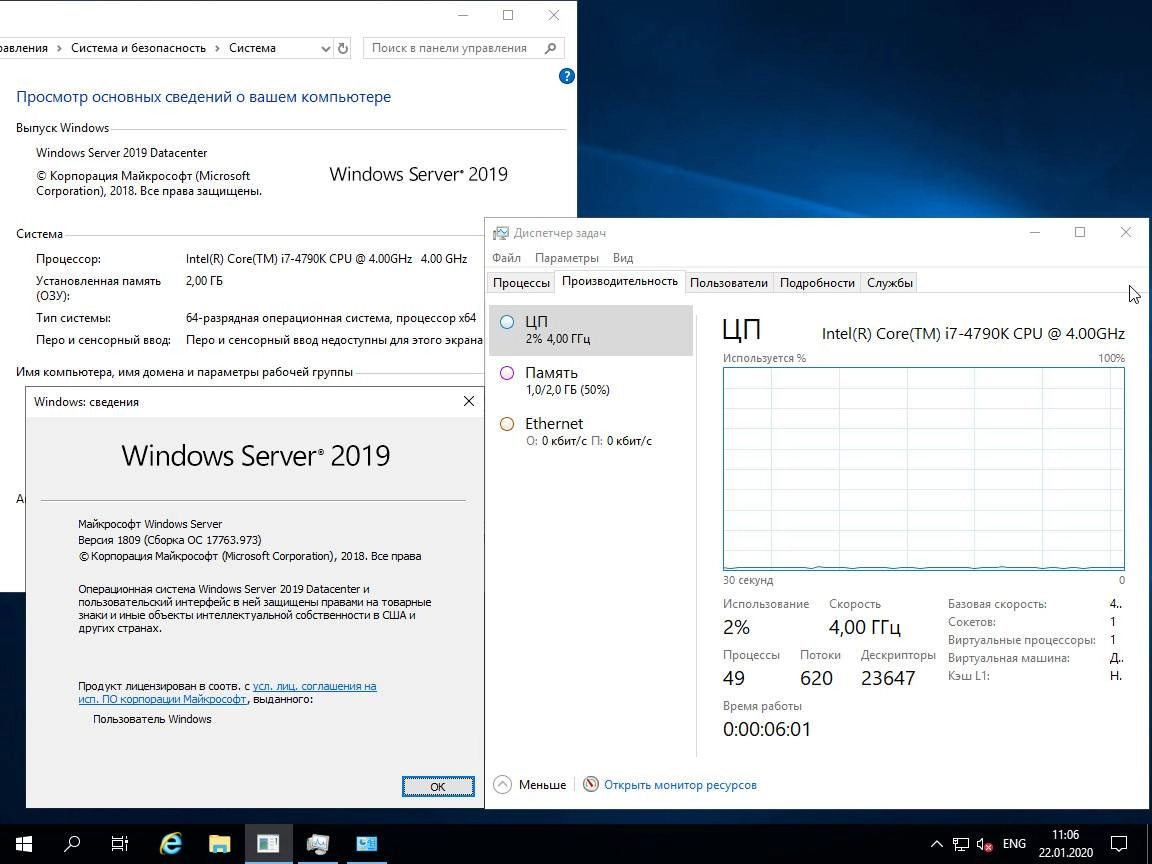The height and width of the screenshot is (864, 1152).
Task: Click the Потоки value 620
Action: click(816, 677)
